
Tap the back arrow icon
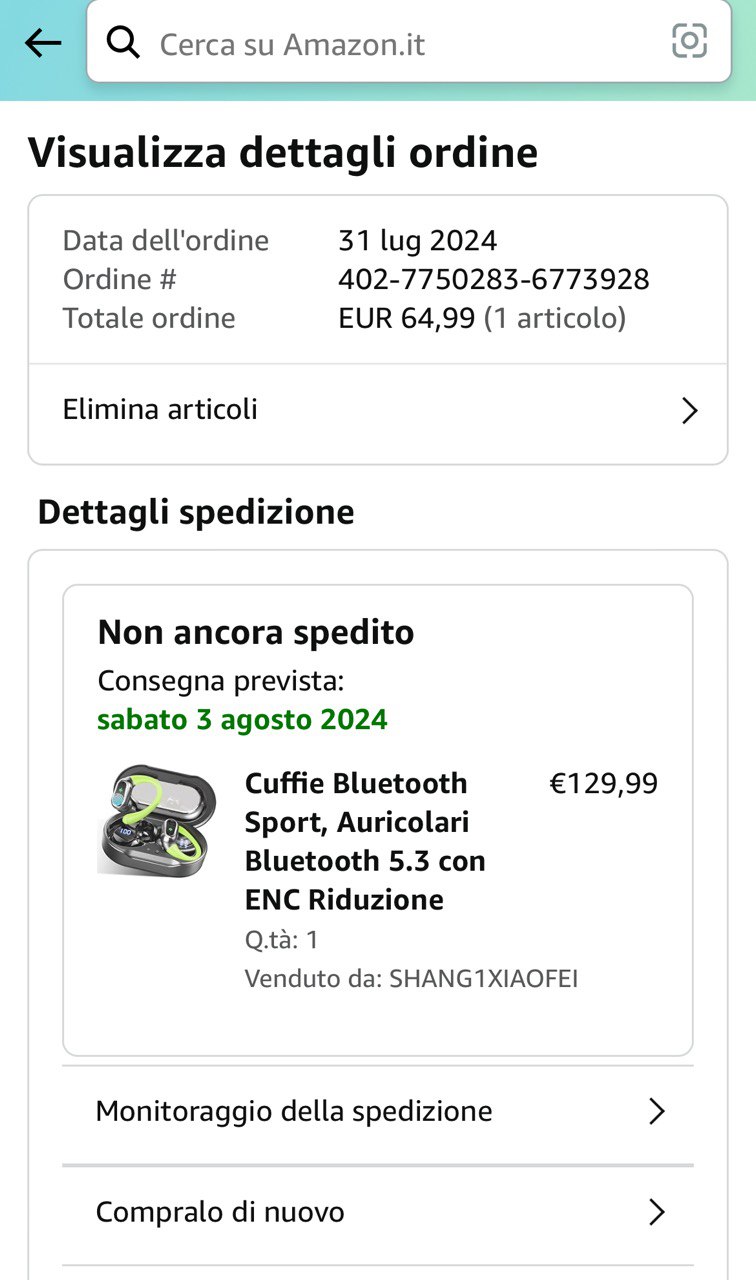click(43, 43)
